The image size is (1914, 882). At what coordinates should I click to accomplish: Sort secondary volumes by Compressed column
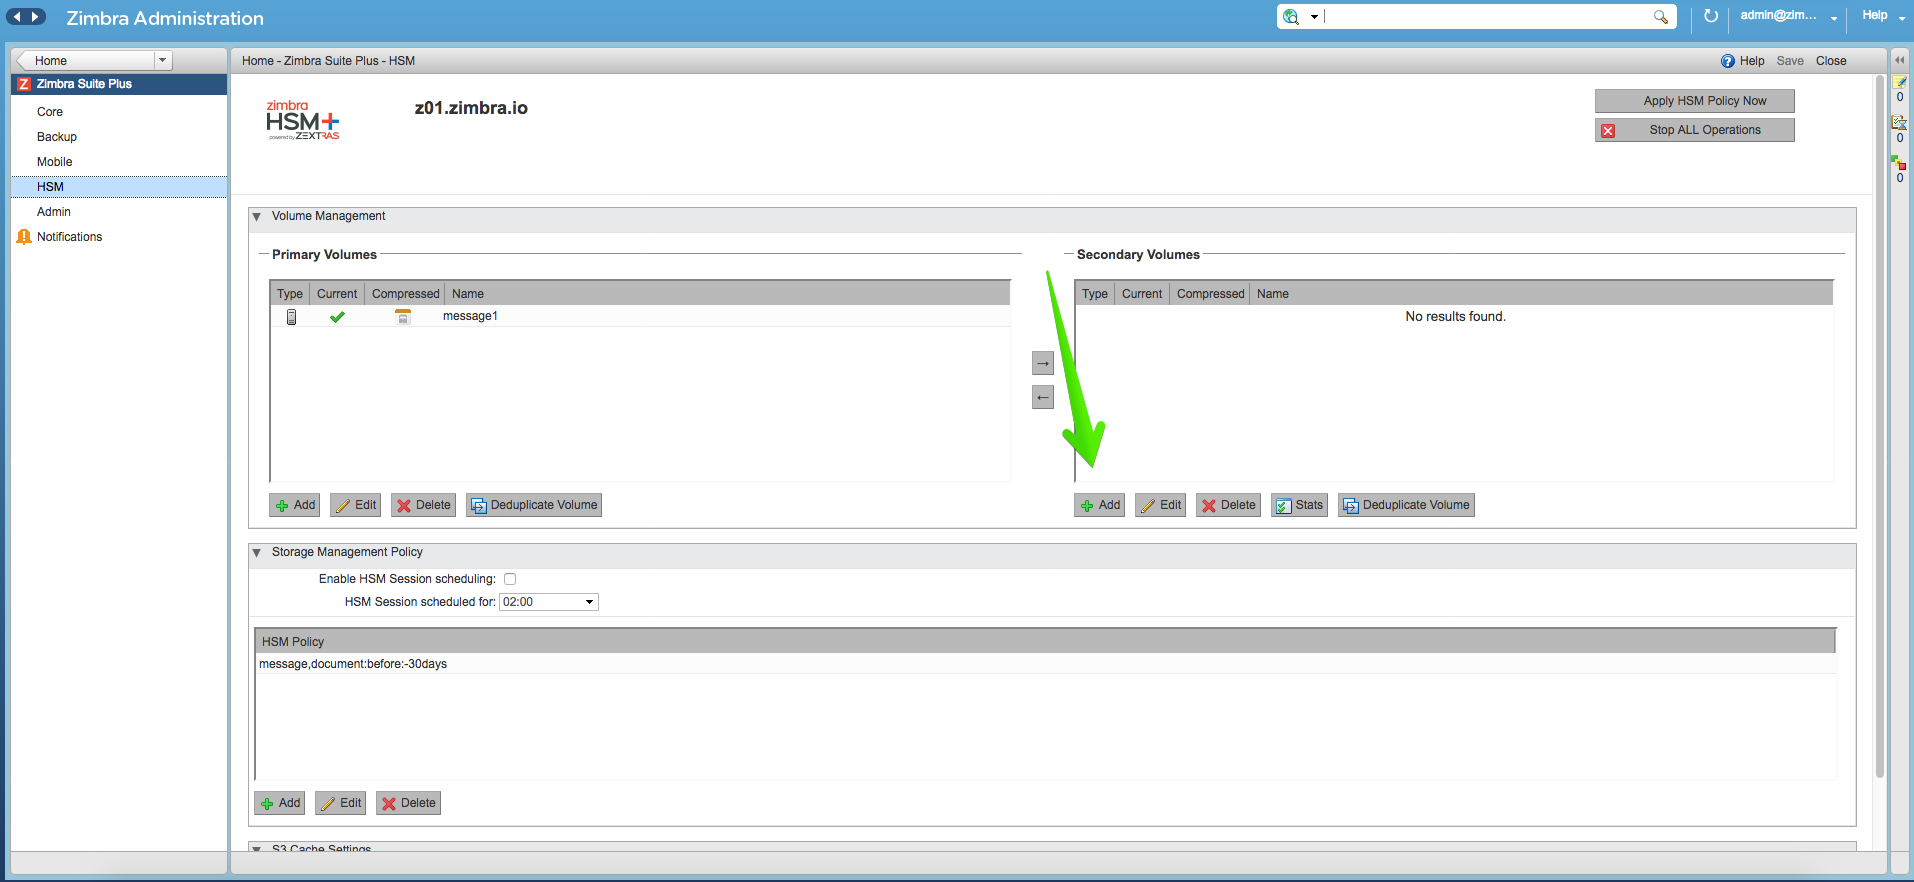tap(1210, 294)
